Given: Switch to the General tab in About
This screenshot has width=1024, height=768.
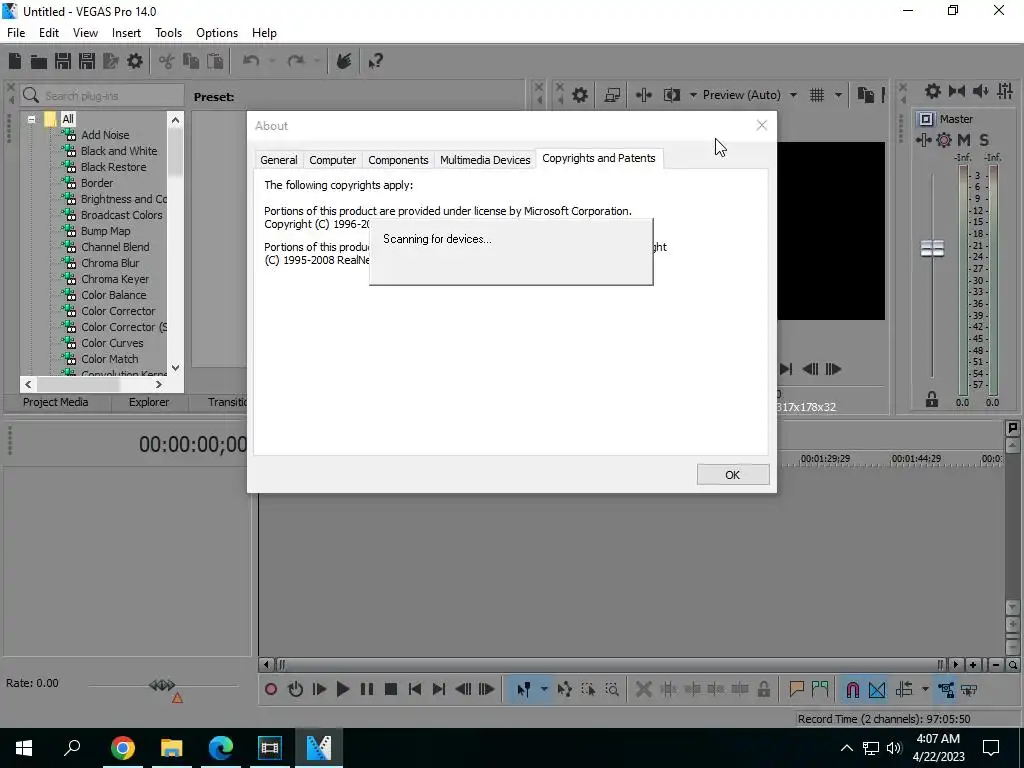Looking at the screenshot, I should (x=279, y=160).
